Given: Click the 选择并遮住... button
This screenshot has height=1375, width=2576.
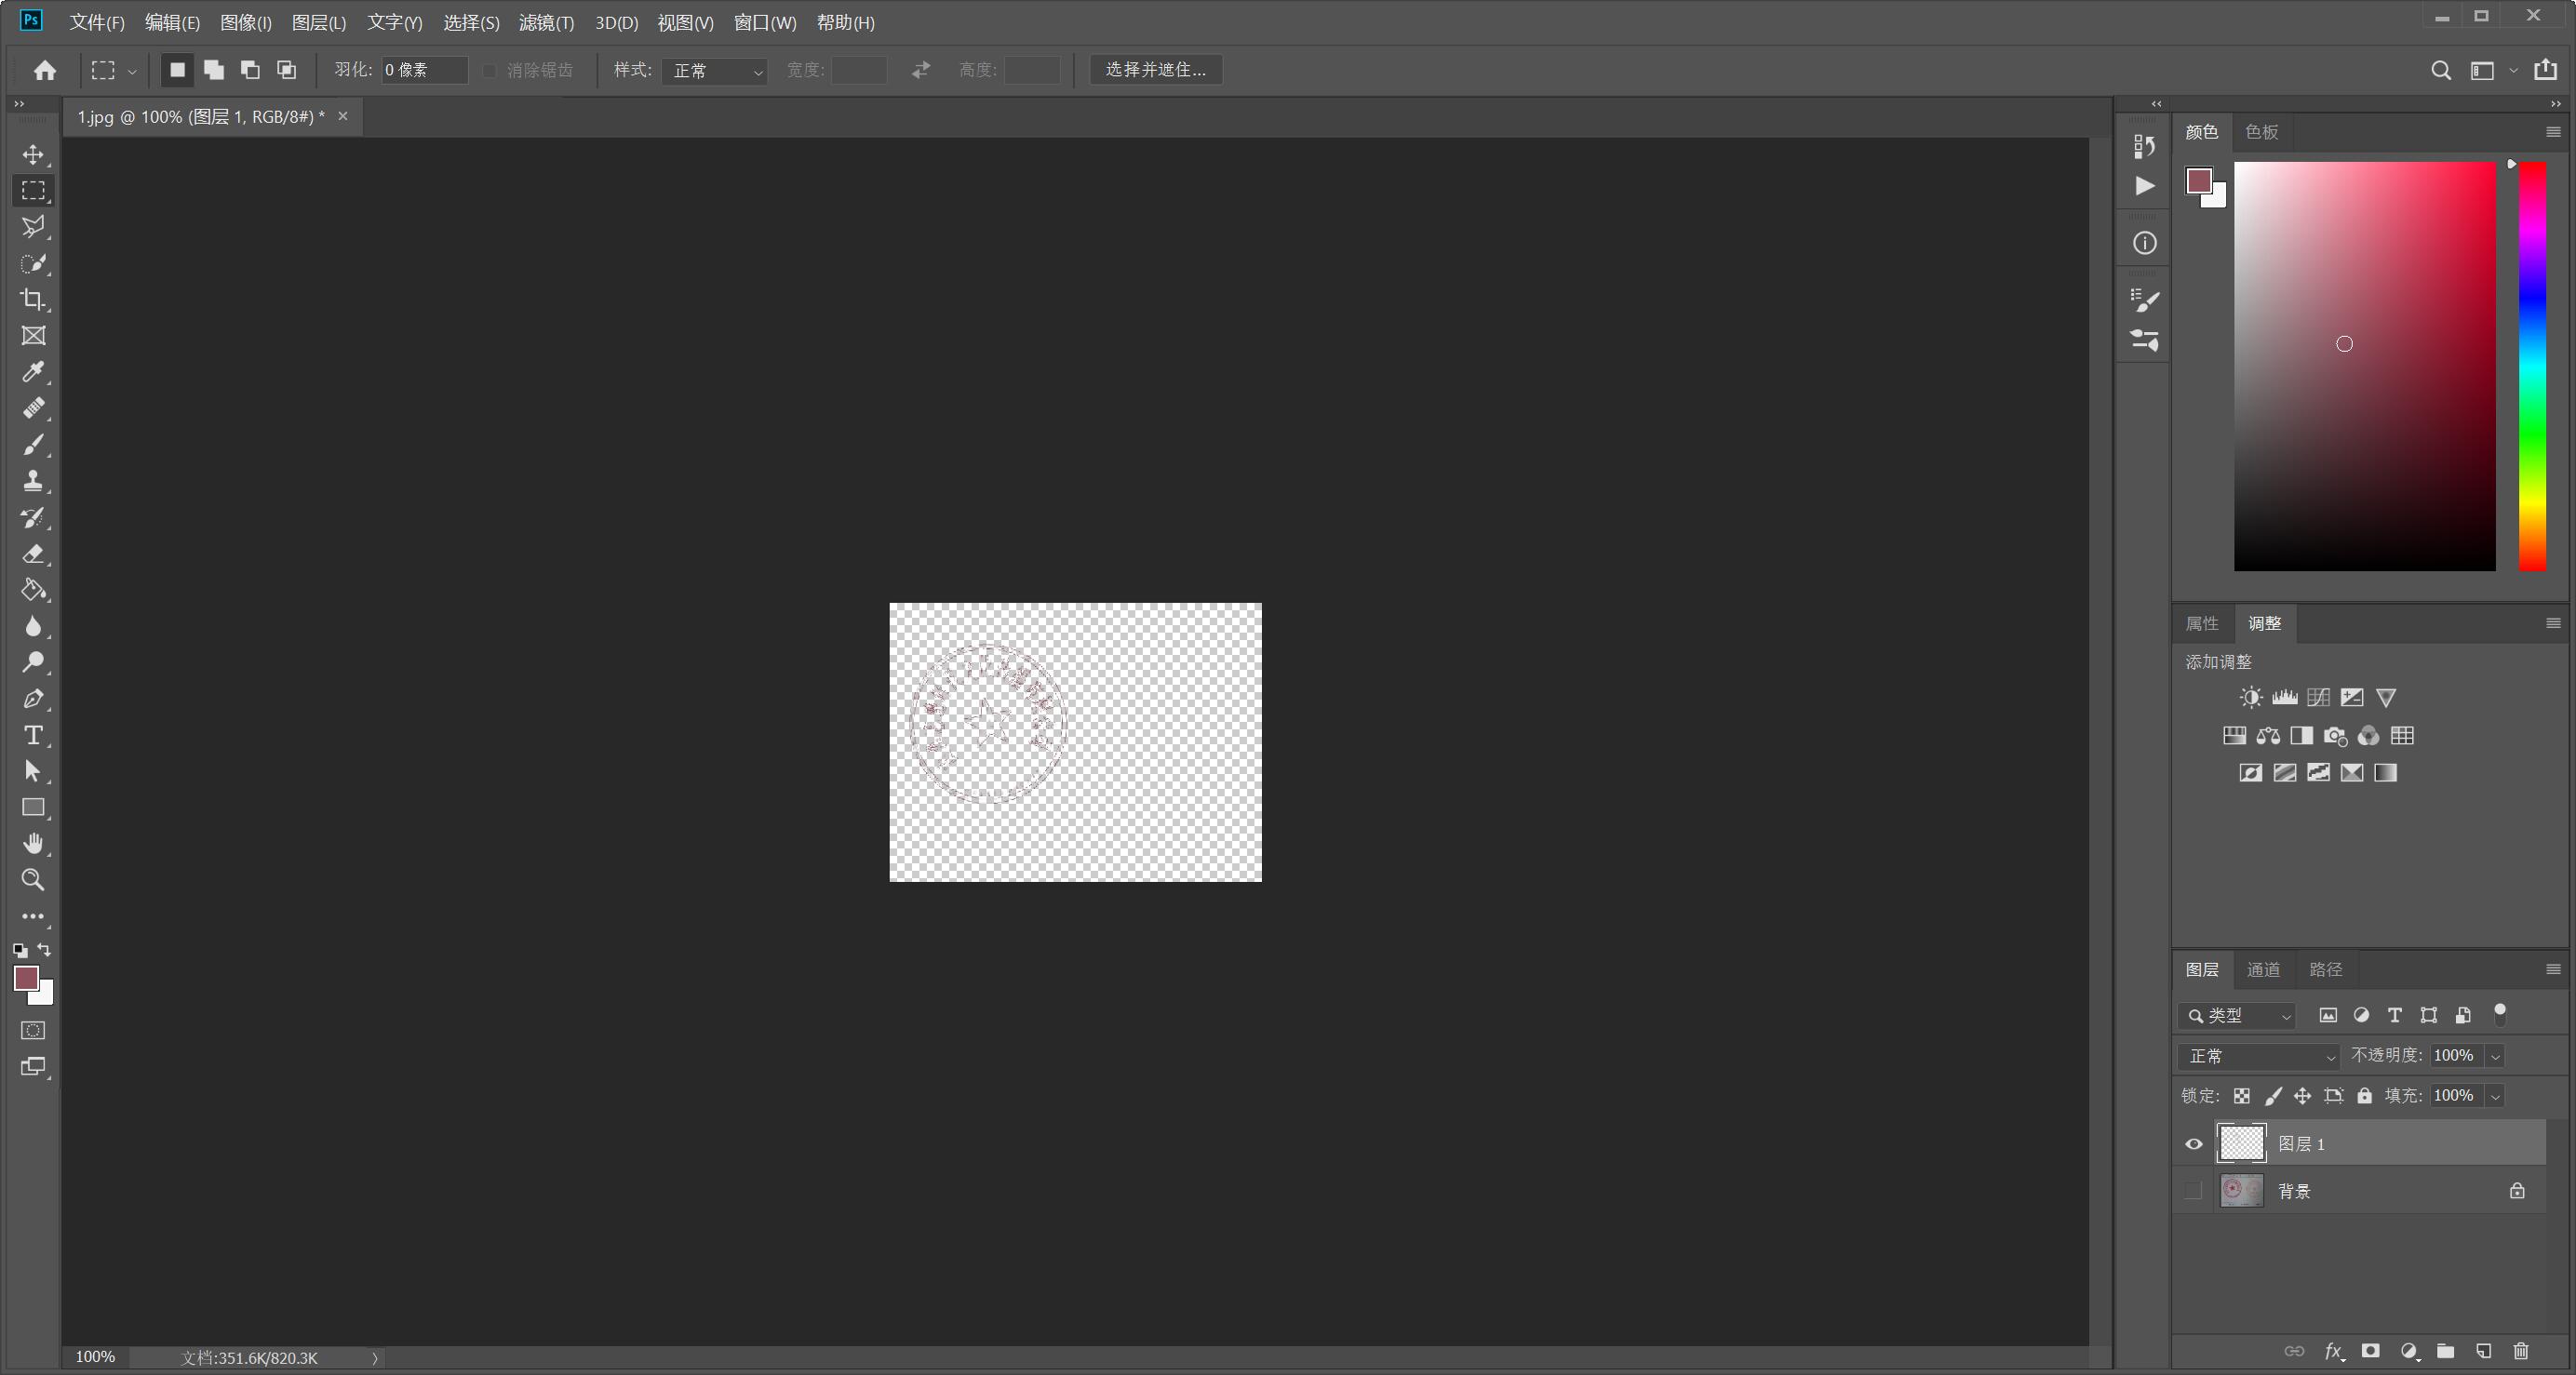Looking at the screenshot, I should coord(1156,70).
